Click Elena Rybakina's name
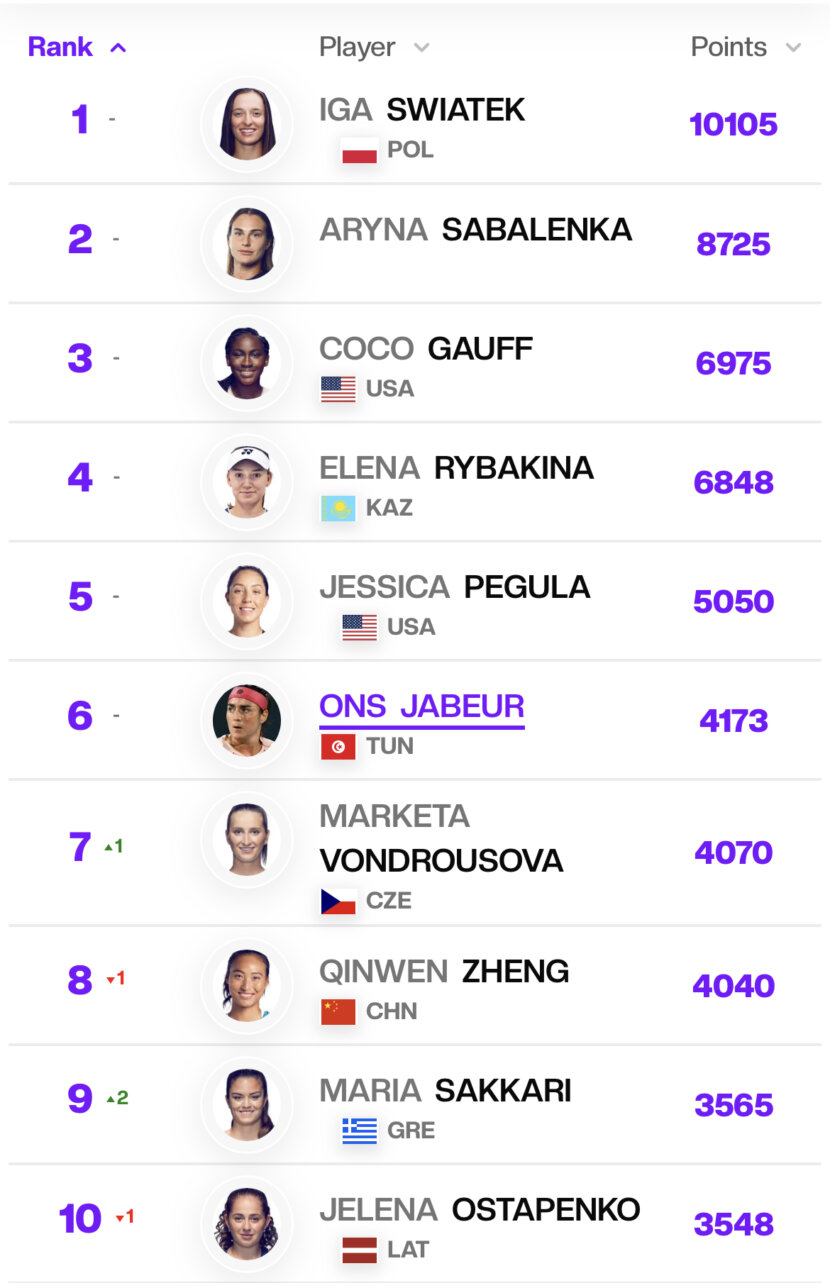The height and width of the screenshot is (1283, 830). point(457,468)
